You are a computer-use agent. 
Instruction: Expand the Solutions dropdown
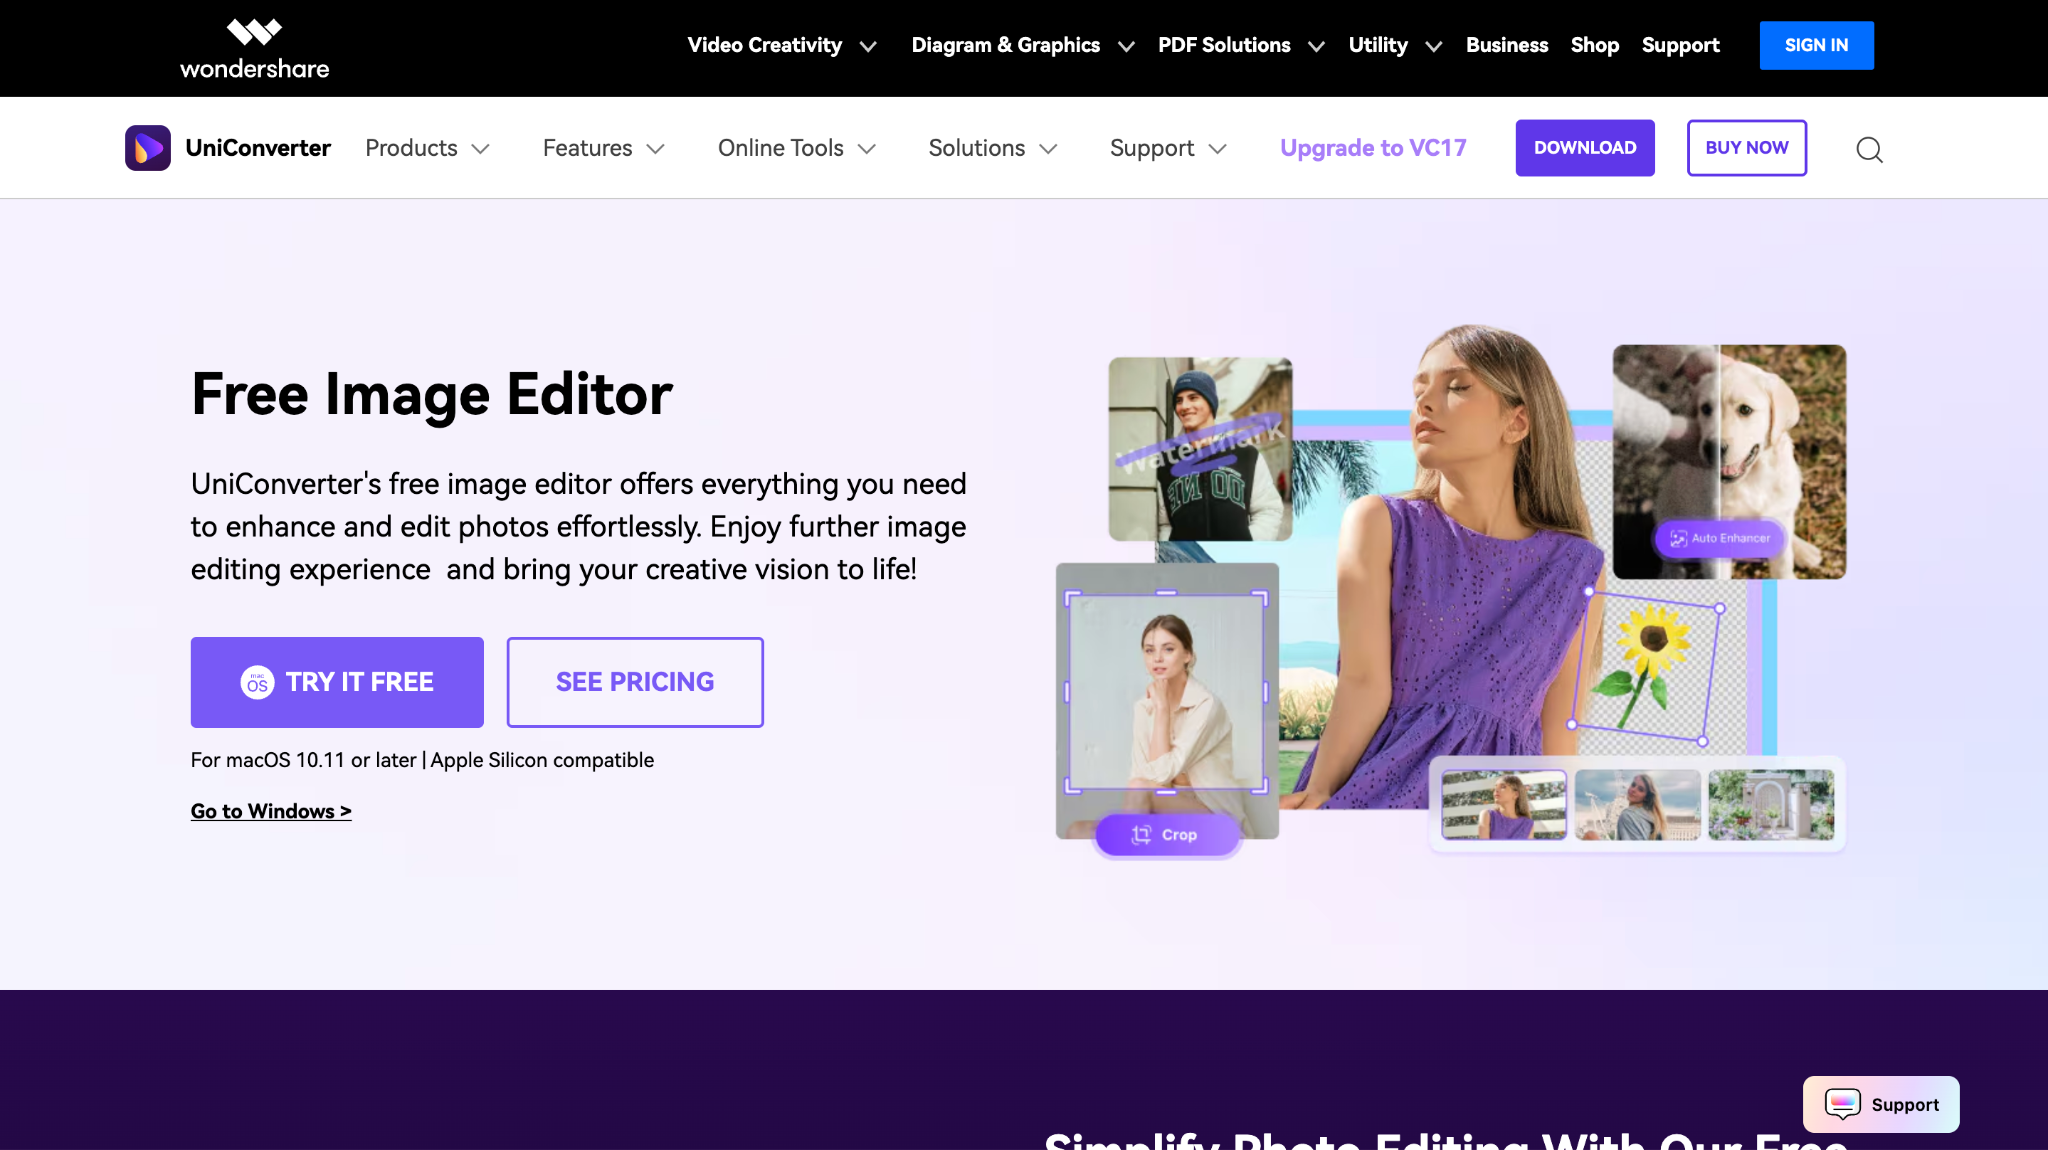(976, 148)
